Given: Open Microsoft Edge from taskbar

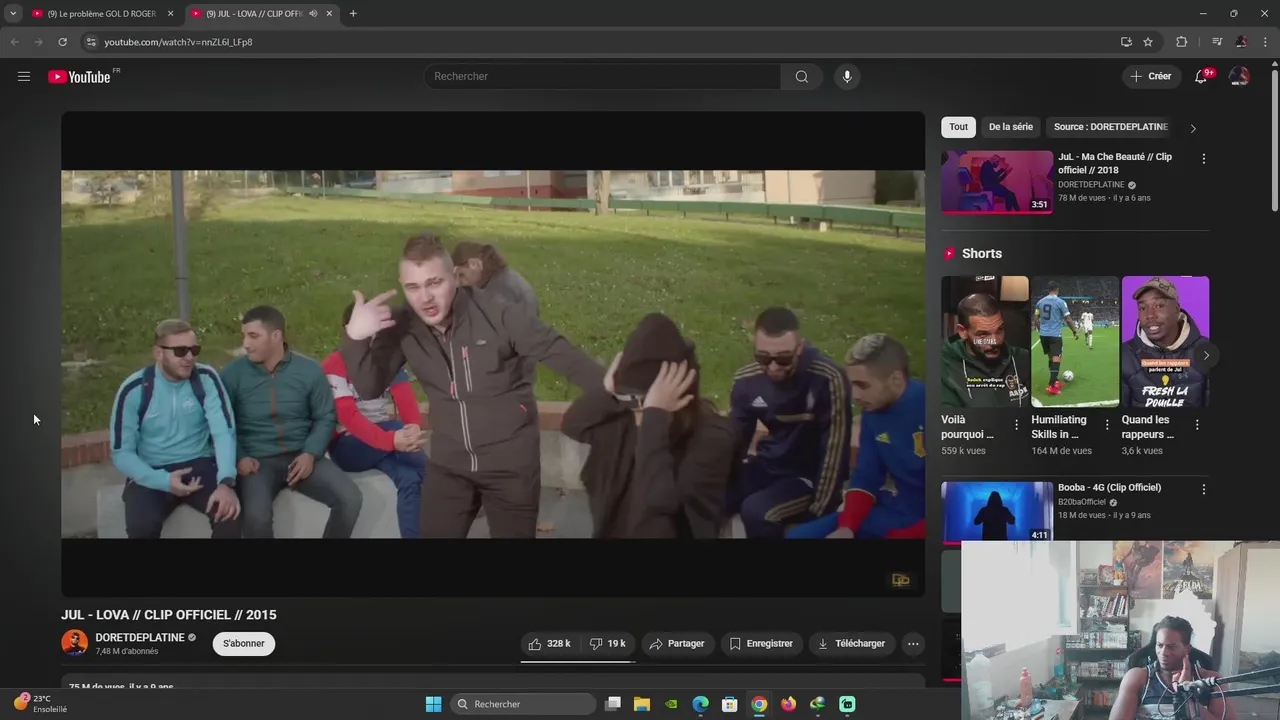Looking at the screenshot, I should tap(700, 704).
